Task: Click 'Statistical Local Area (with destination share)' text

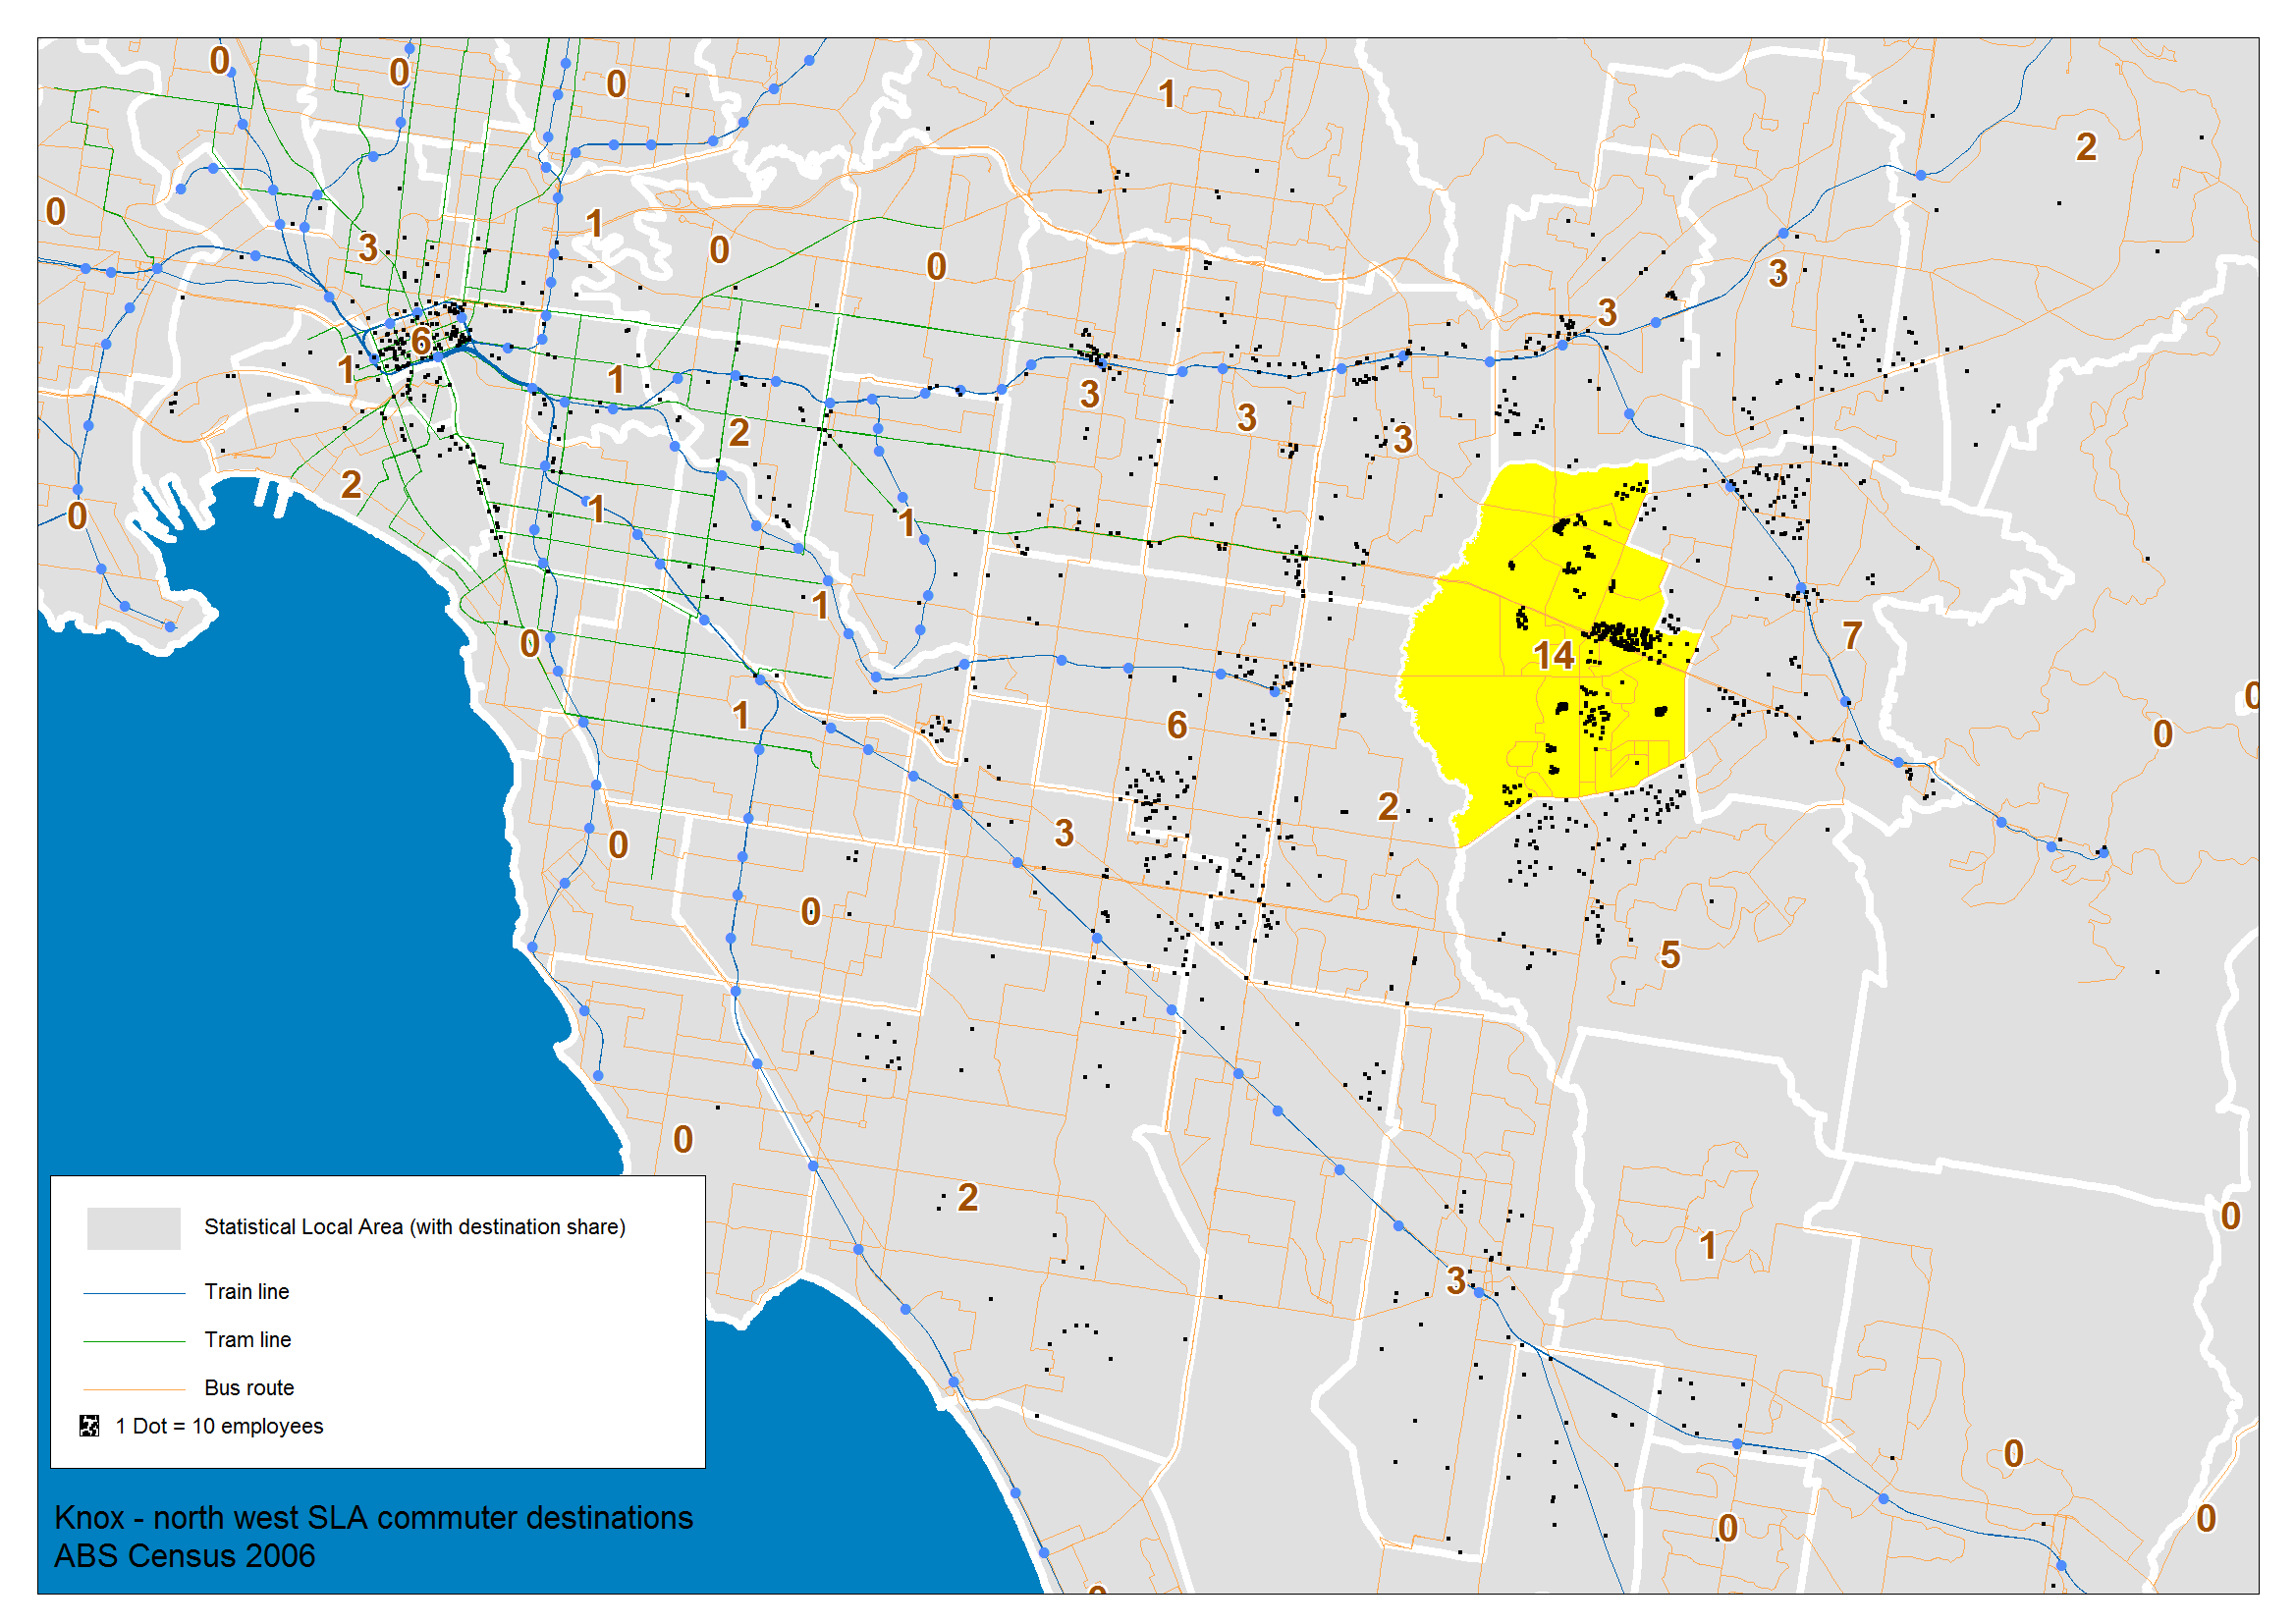Action: coord(414,1227)
